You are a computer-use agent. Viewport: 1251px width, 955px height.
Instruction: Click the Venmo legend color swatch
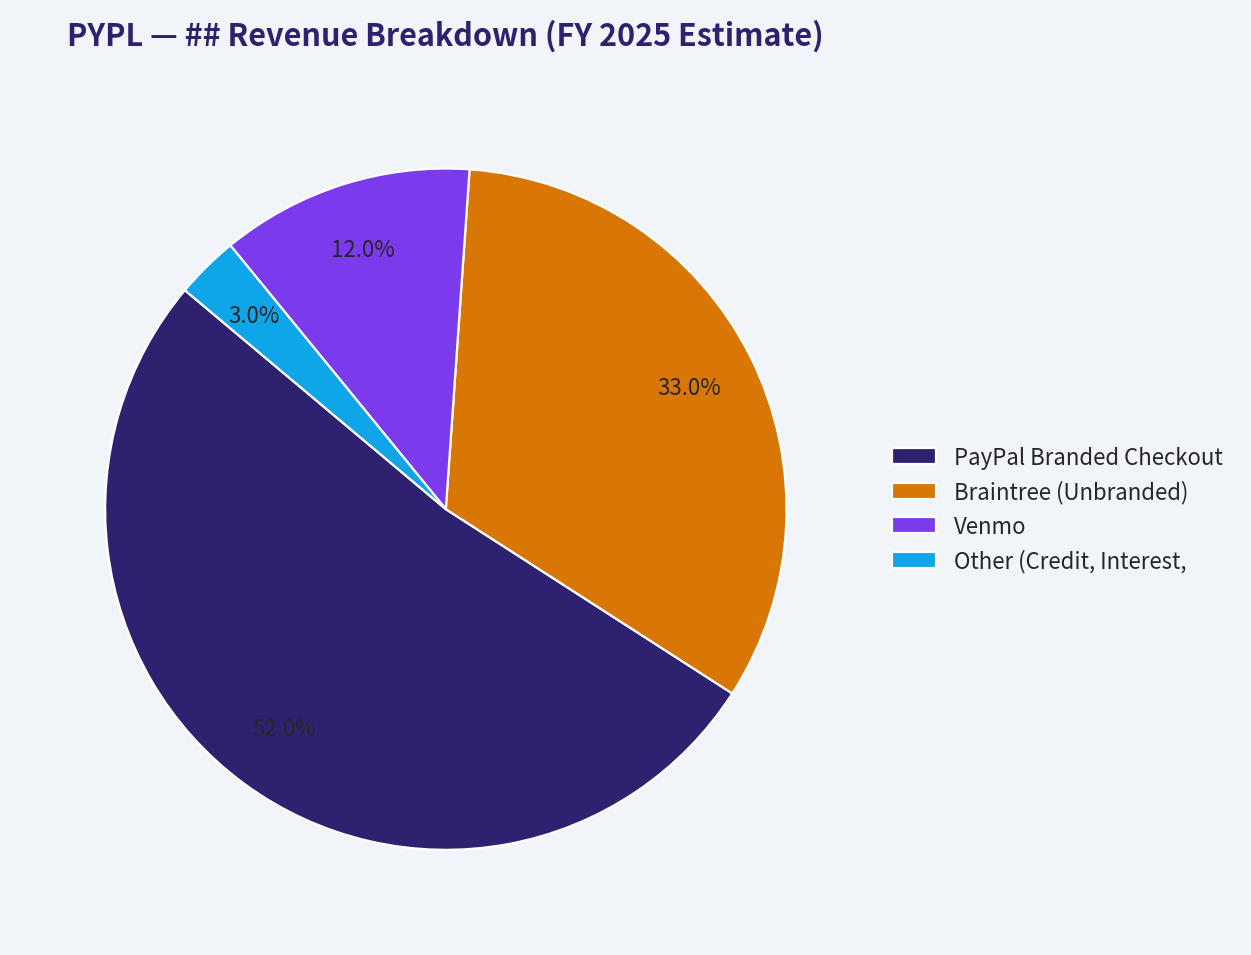(914, 525)
